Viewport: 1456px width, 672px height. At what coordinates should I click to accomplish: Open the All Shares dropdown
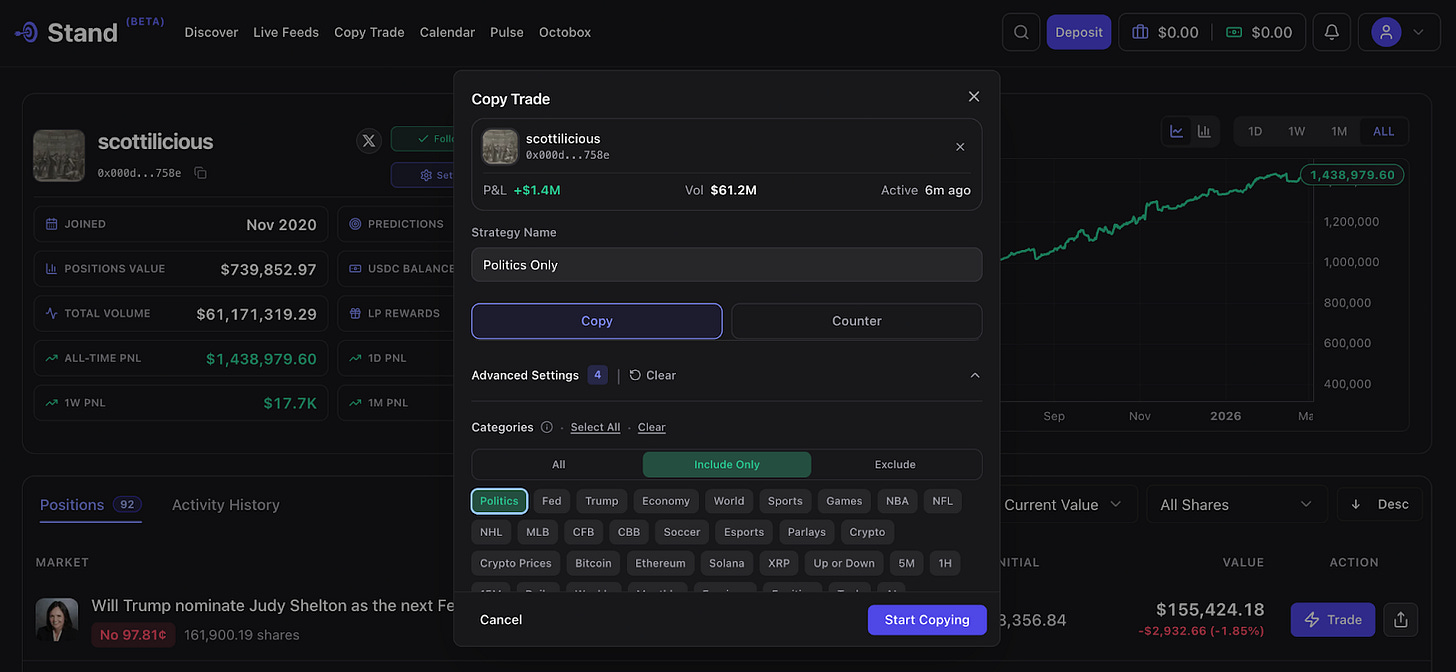tap(1236, 505)
